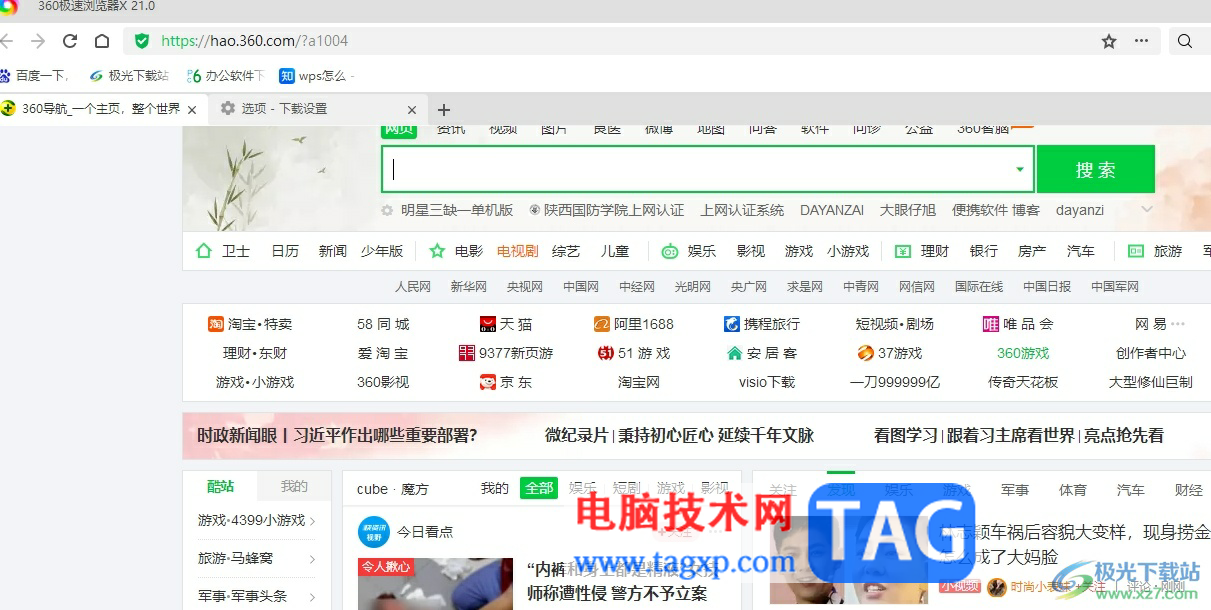Switch to the 360导航 tab
1211x610 pixels.
pos(100,109)
